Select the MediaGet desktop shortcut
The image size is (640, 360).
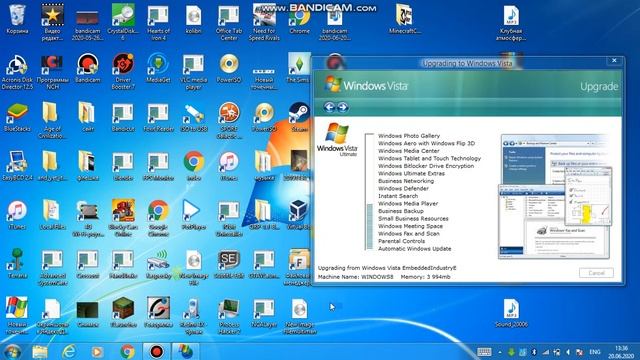(x=158, y=68)
